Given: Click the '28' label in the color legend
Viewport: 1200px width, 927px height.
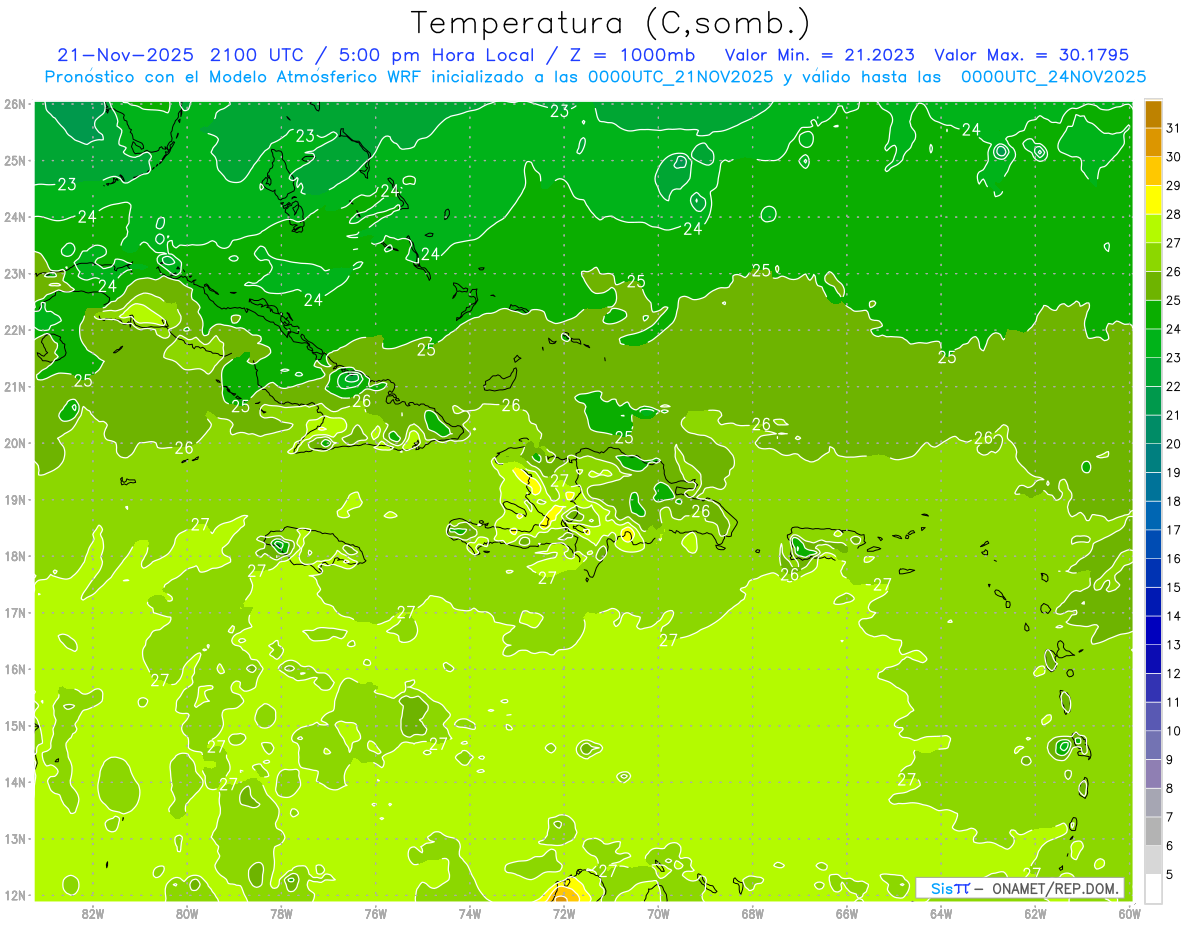Looking at the screenshot, I should pos(1174,215).
